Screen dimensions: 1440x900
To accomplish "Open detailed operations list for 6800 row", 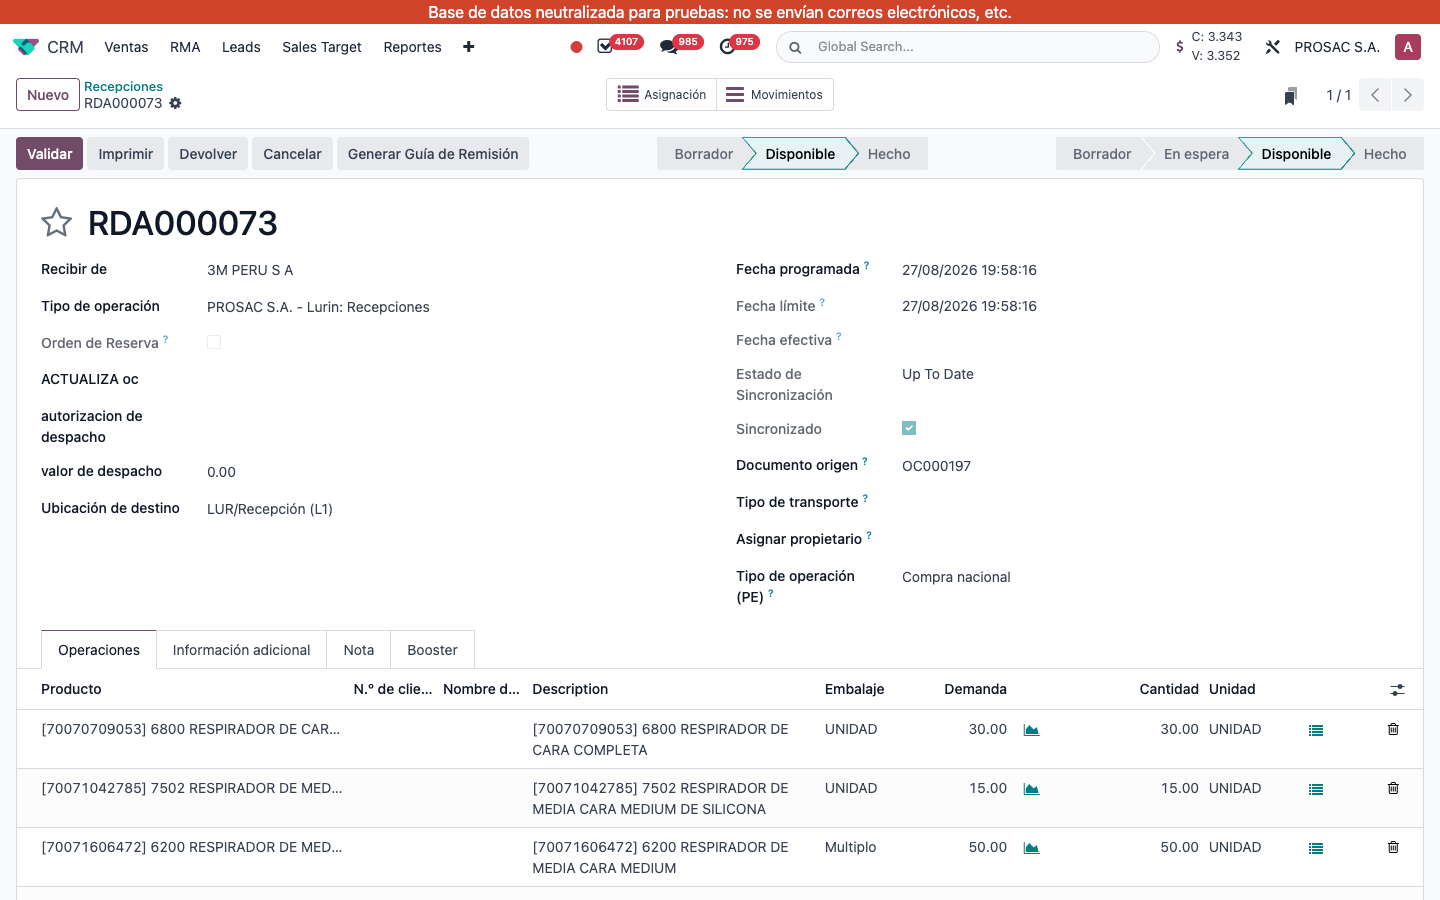I will coord(1316,731).
